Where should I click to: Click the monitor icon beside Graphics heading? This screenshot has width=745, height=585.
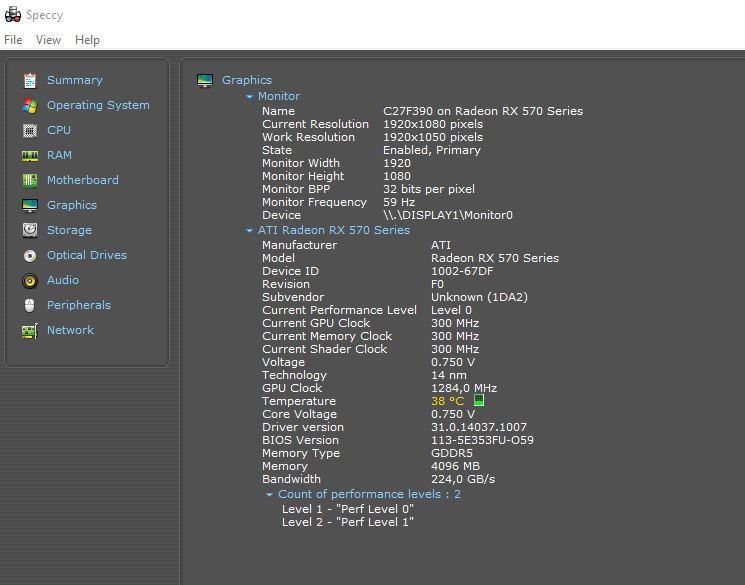(205, 80)
